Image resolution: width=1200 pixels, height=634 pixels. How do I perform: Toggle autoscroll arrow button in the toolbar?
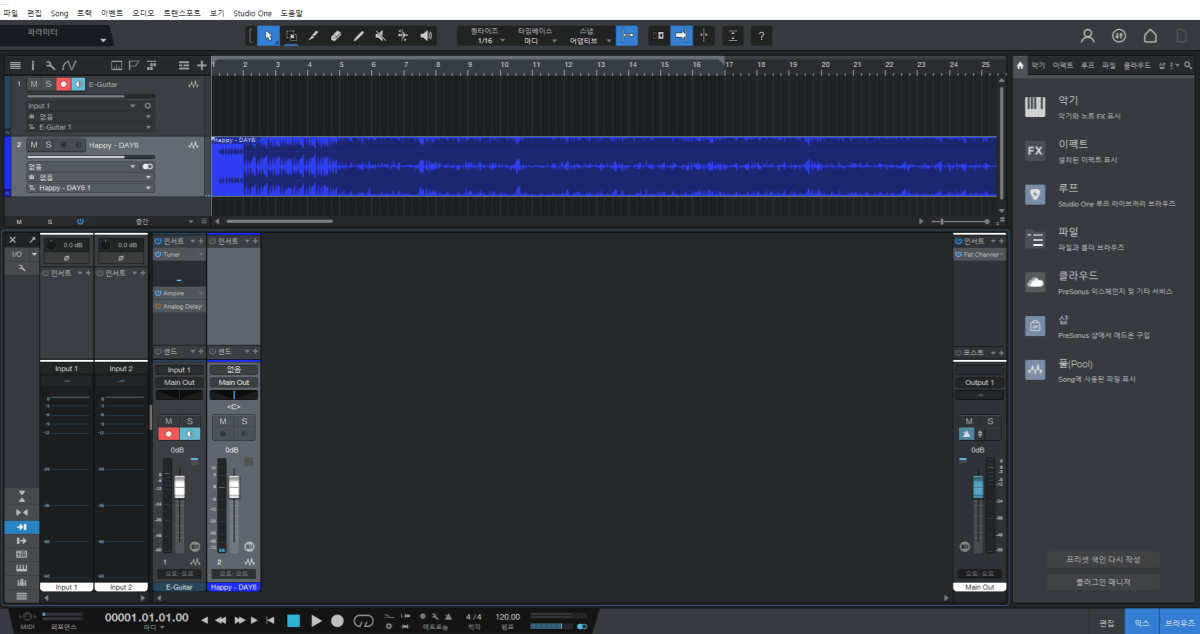coord(681,36)
